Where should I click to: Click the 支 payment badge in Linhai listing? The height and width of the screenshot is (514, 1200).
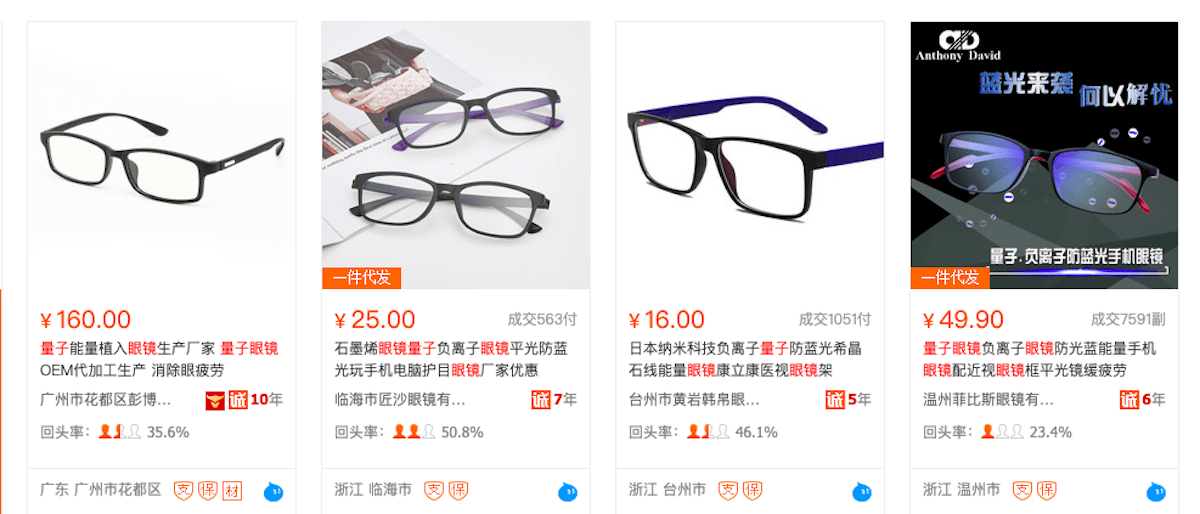pyautogui.click(x=434, y=490)
